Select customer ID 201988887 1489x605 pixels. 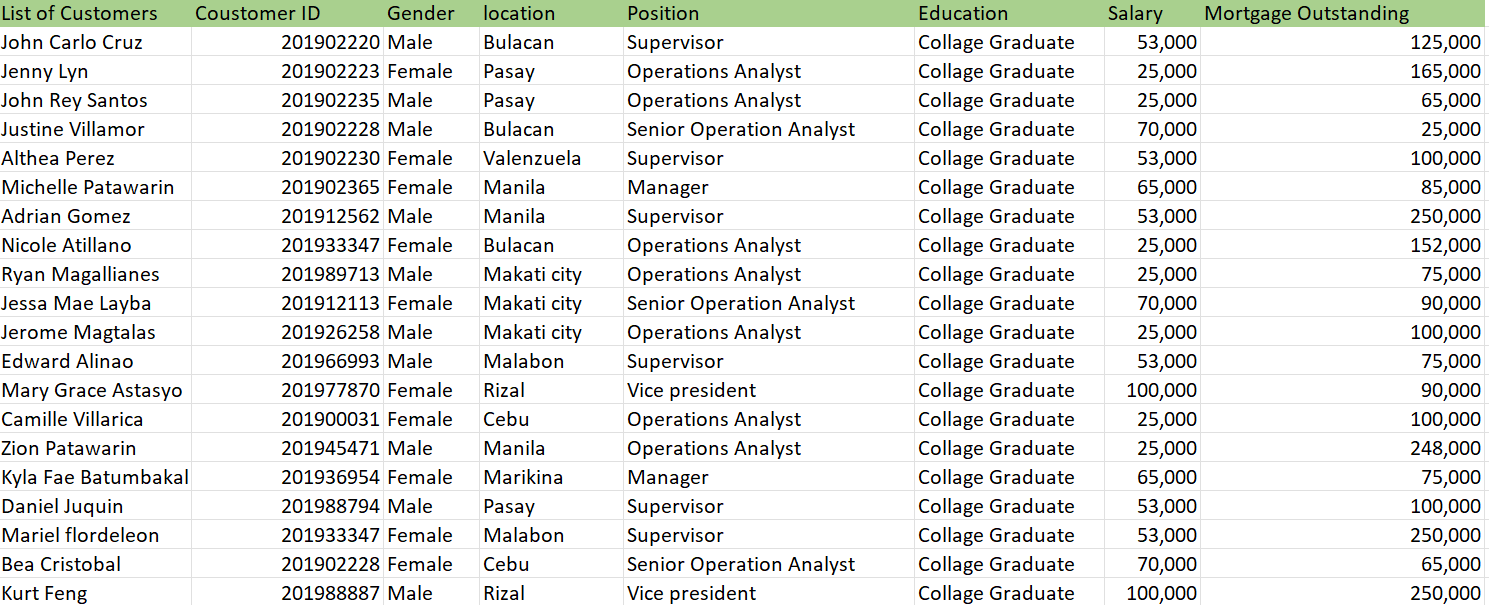click(x=287, y=592)
